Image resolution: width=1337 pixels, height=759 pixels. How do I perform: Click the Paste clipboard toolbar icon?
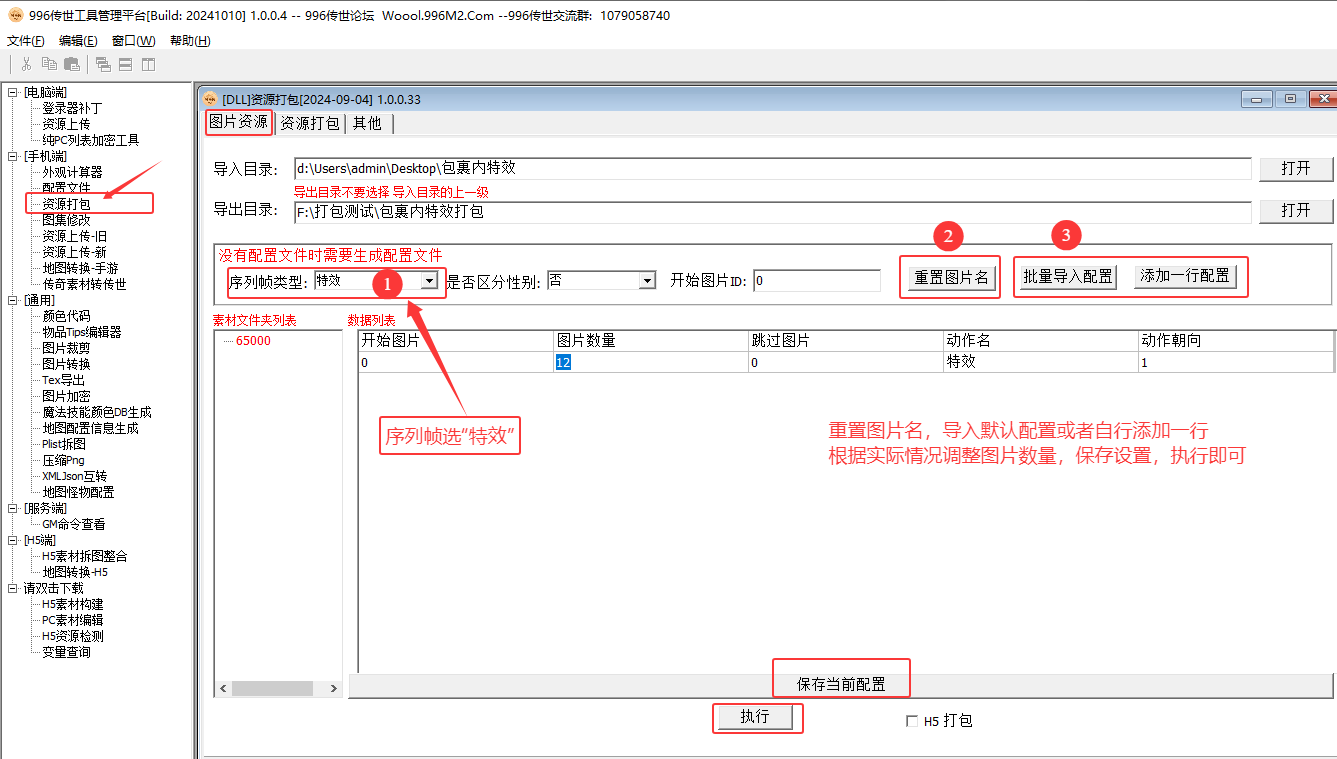coord(71,64)
